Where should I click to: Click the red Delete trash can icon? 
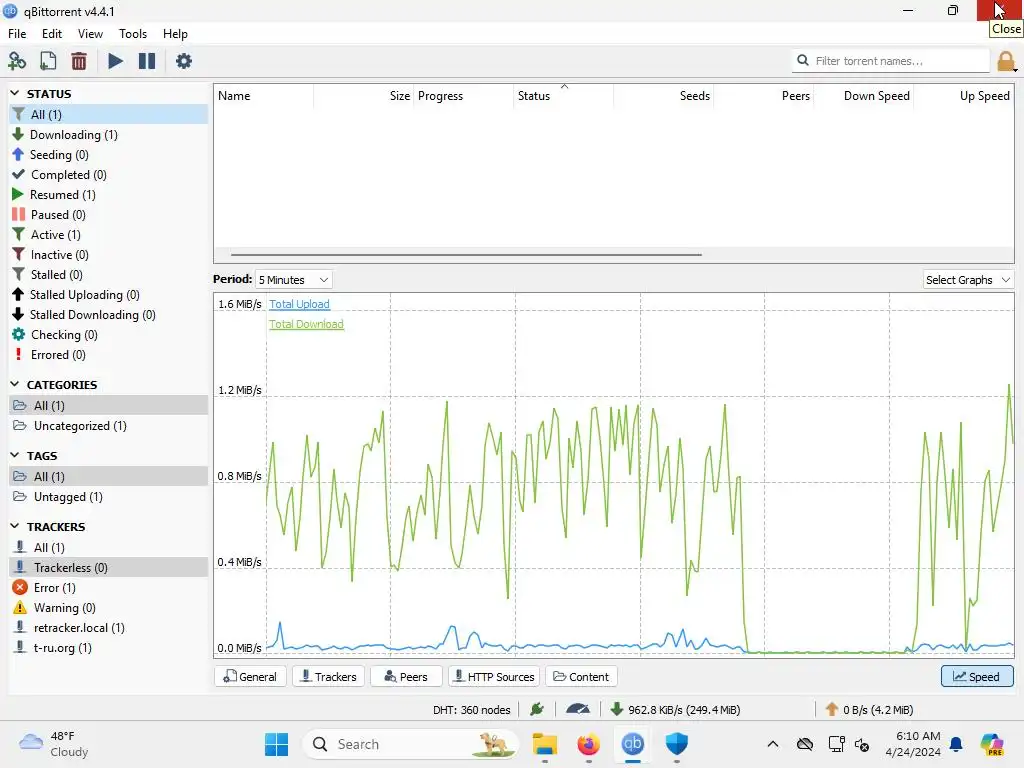pos(78,61)
